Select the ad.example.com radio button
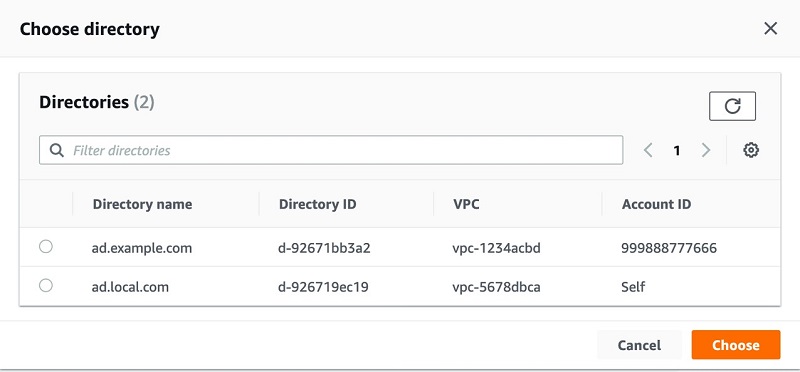This screenshot has height=372, width=800. [x=46, y=247]
